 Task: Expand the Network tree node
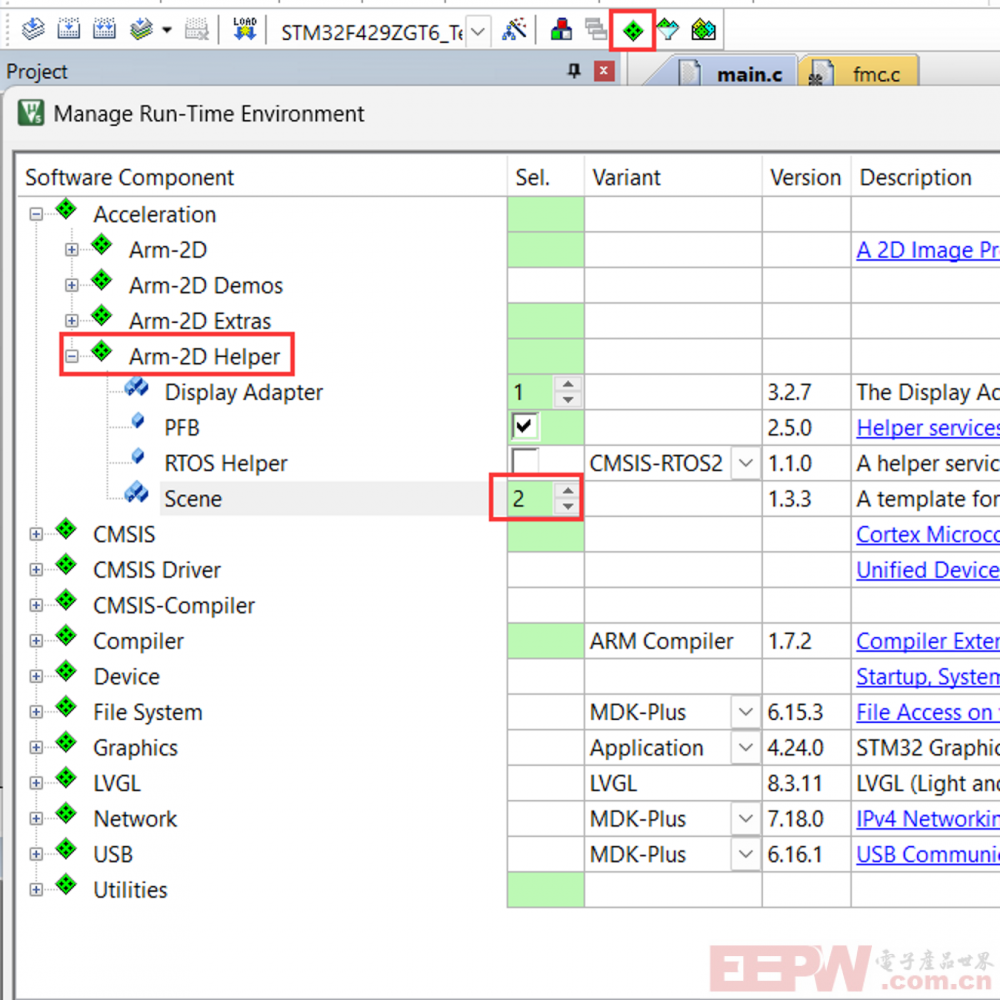click(x=36, y=819)
